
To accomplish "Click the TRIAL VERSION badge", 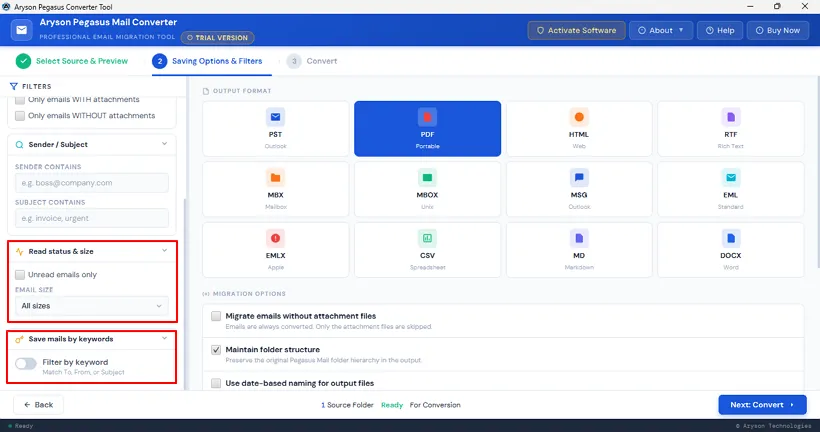I will click(218, 38).
